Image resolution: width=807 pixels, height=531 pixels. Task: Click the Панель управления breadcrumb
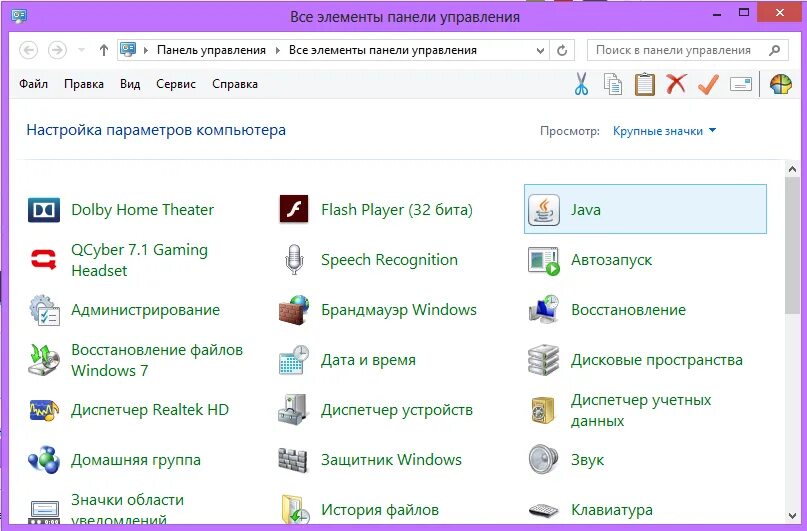click(211, 50)
